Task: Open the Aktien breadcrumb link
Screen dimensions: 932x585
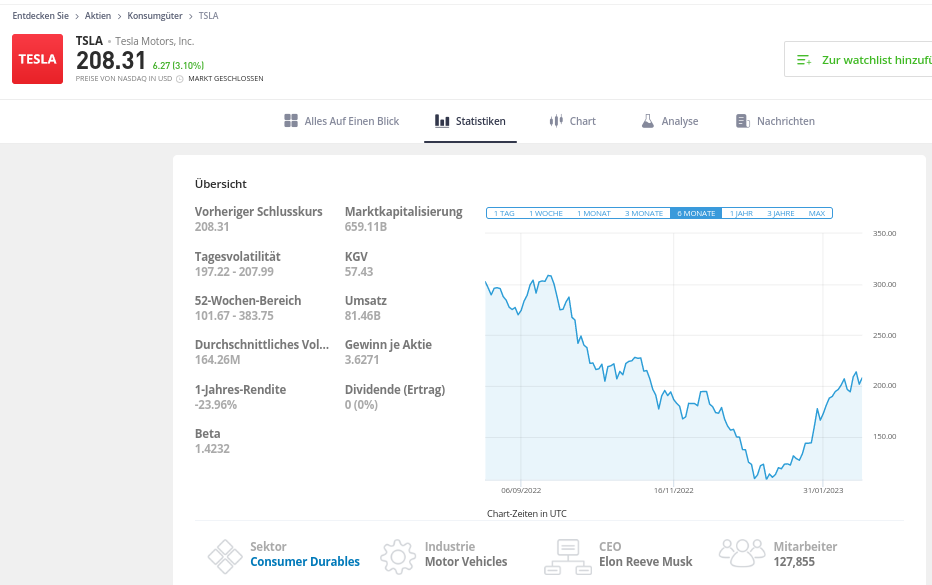Action: coord(98,16)
